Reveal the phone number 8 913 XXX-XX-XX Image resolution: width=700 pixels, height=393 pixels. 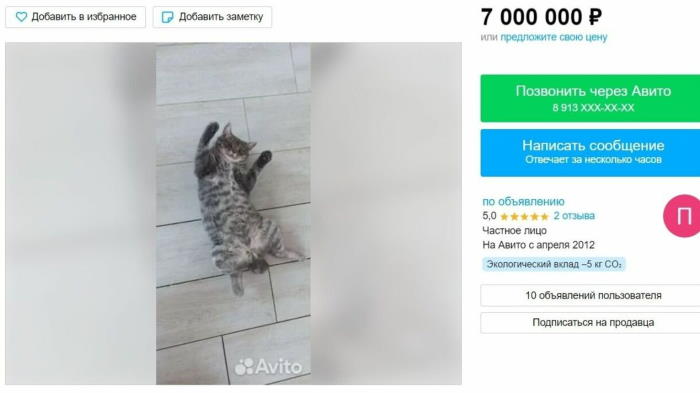[x=593, y=108]
